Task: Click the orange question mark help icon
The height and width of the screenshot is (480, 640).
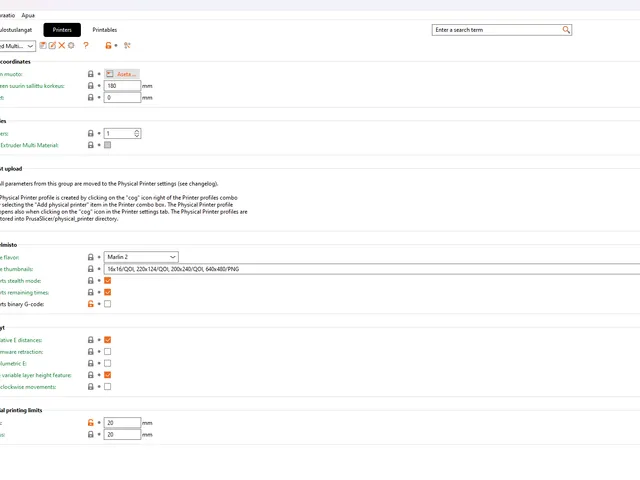Action: coord(86,45)
